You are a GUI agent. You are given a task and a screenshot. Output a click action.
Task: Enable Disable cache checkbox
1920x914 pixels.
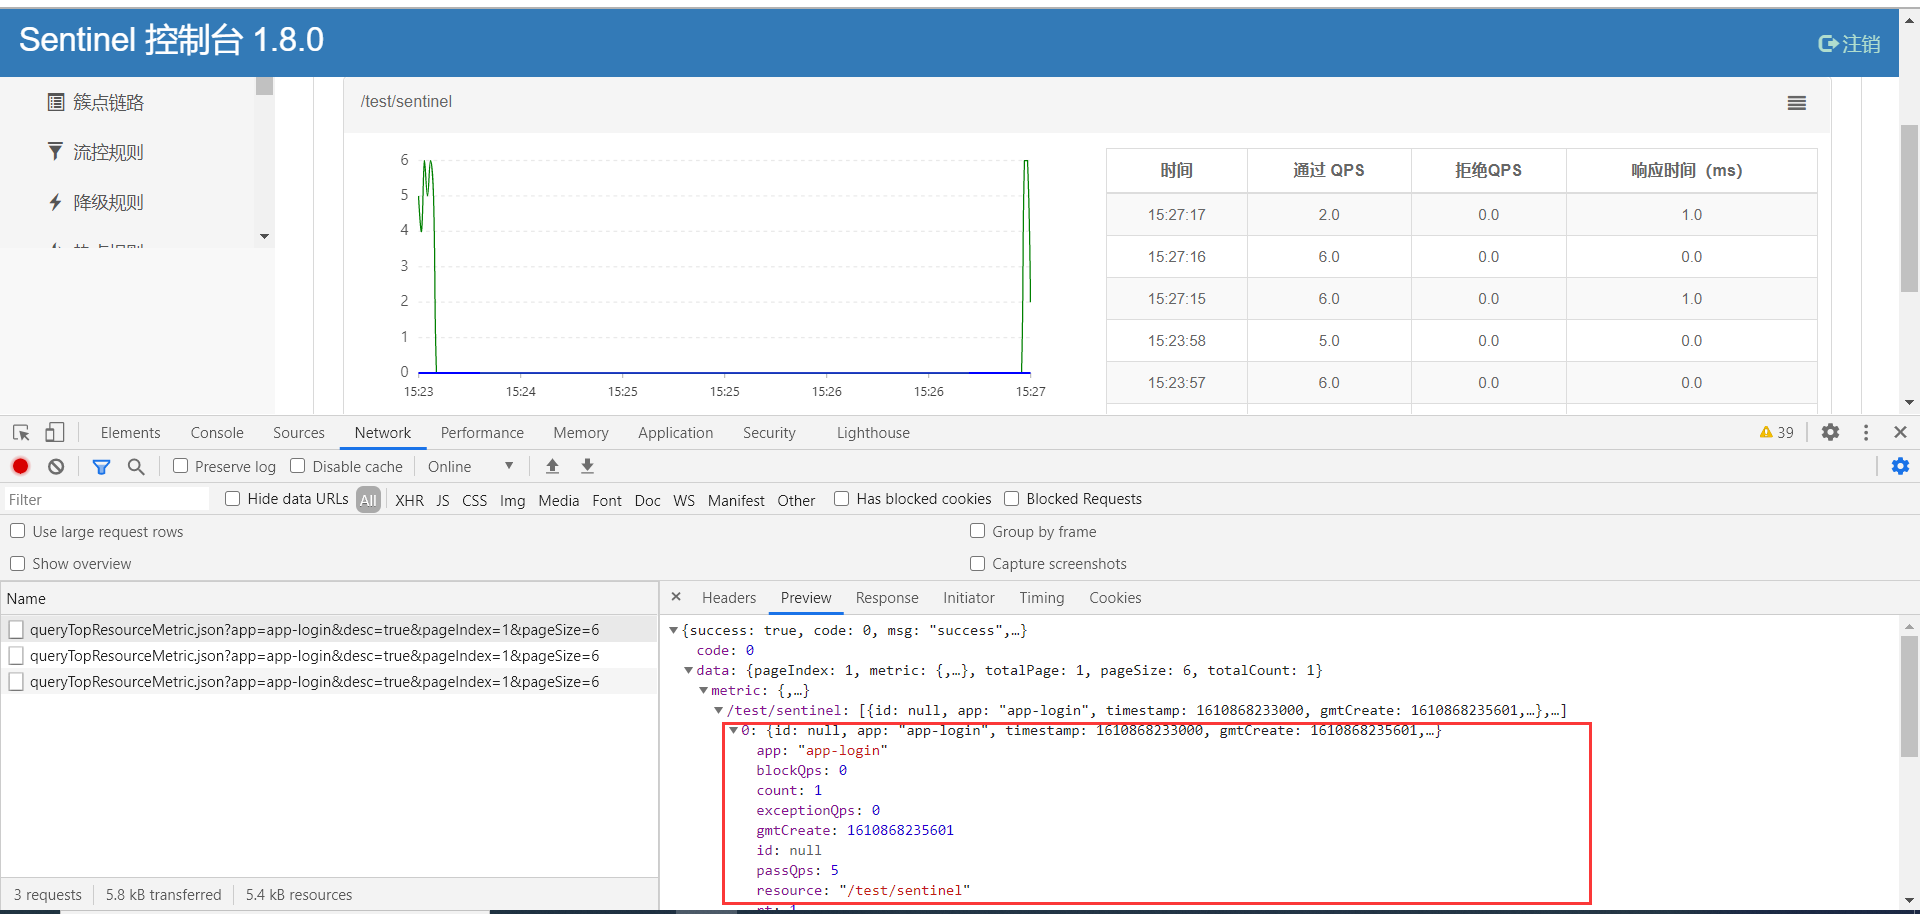click(x=297, y=466)
